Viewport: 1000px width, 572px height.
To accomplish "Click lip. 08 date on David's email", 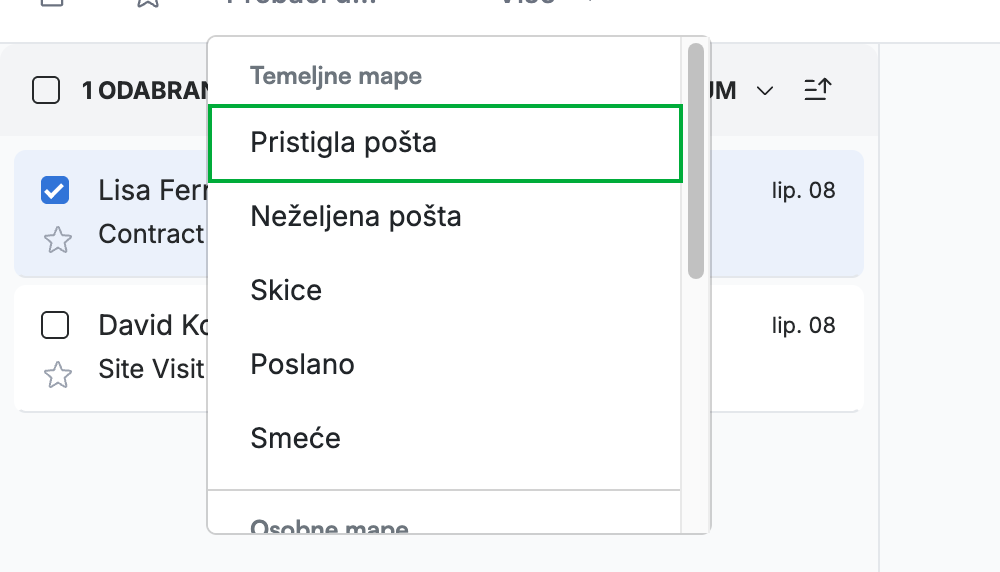I will [x=804, y=325].
